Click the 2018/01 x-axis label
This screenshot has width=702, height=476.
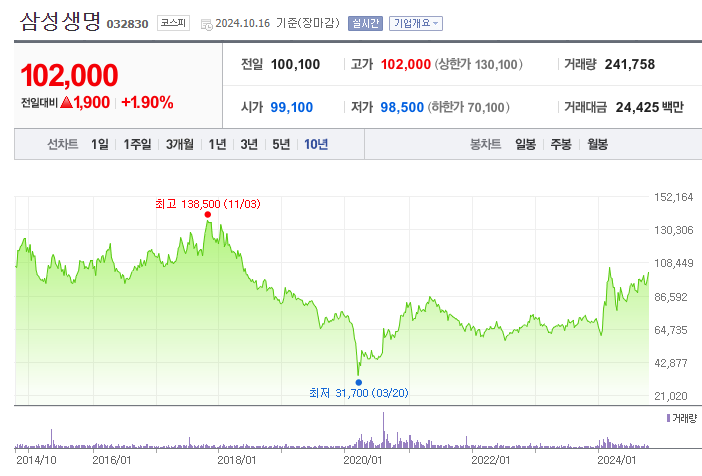pyautogui.click(x=237, y=460)
